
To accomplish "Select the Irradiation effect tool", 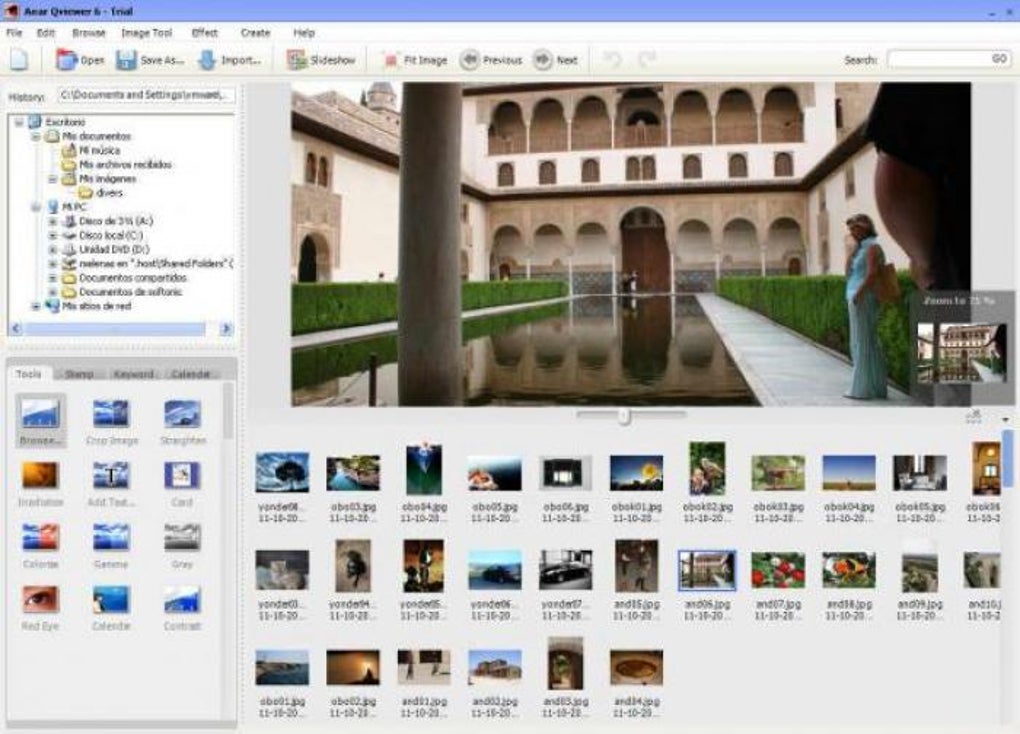I will (40, 482).
